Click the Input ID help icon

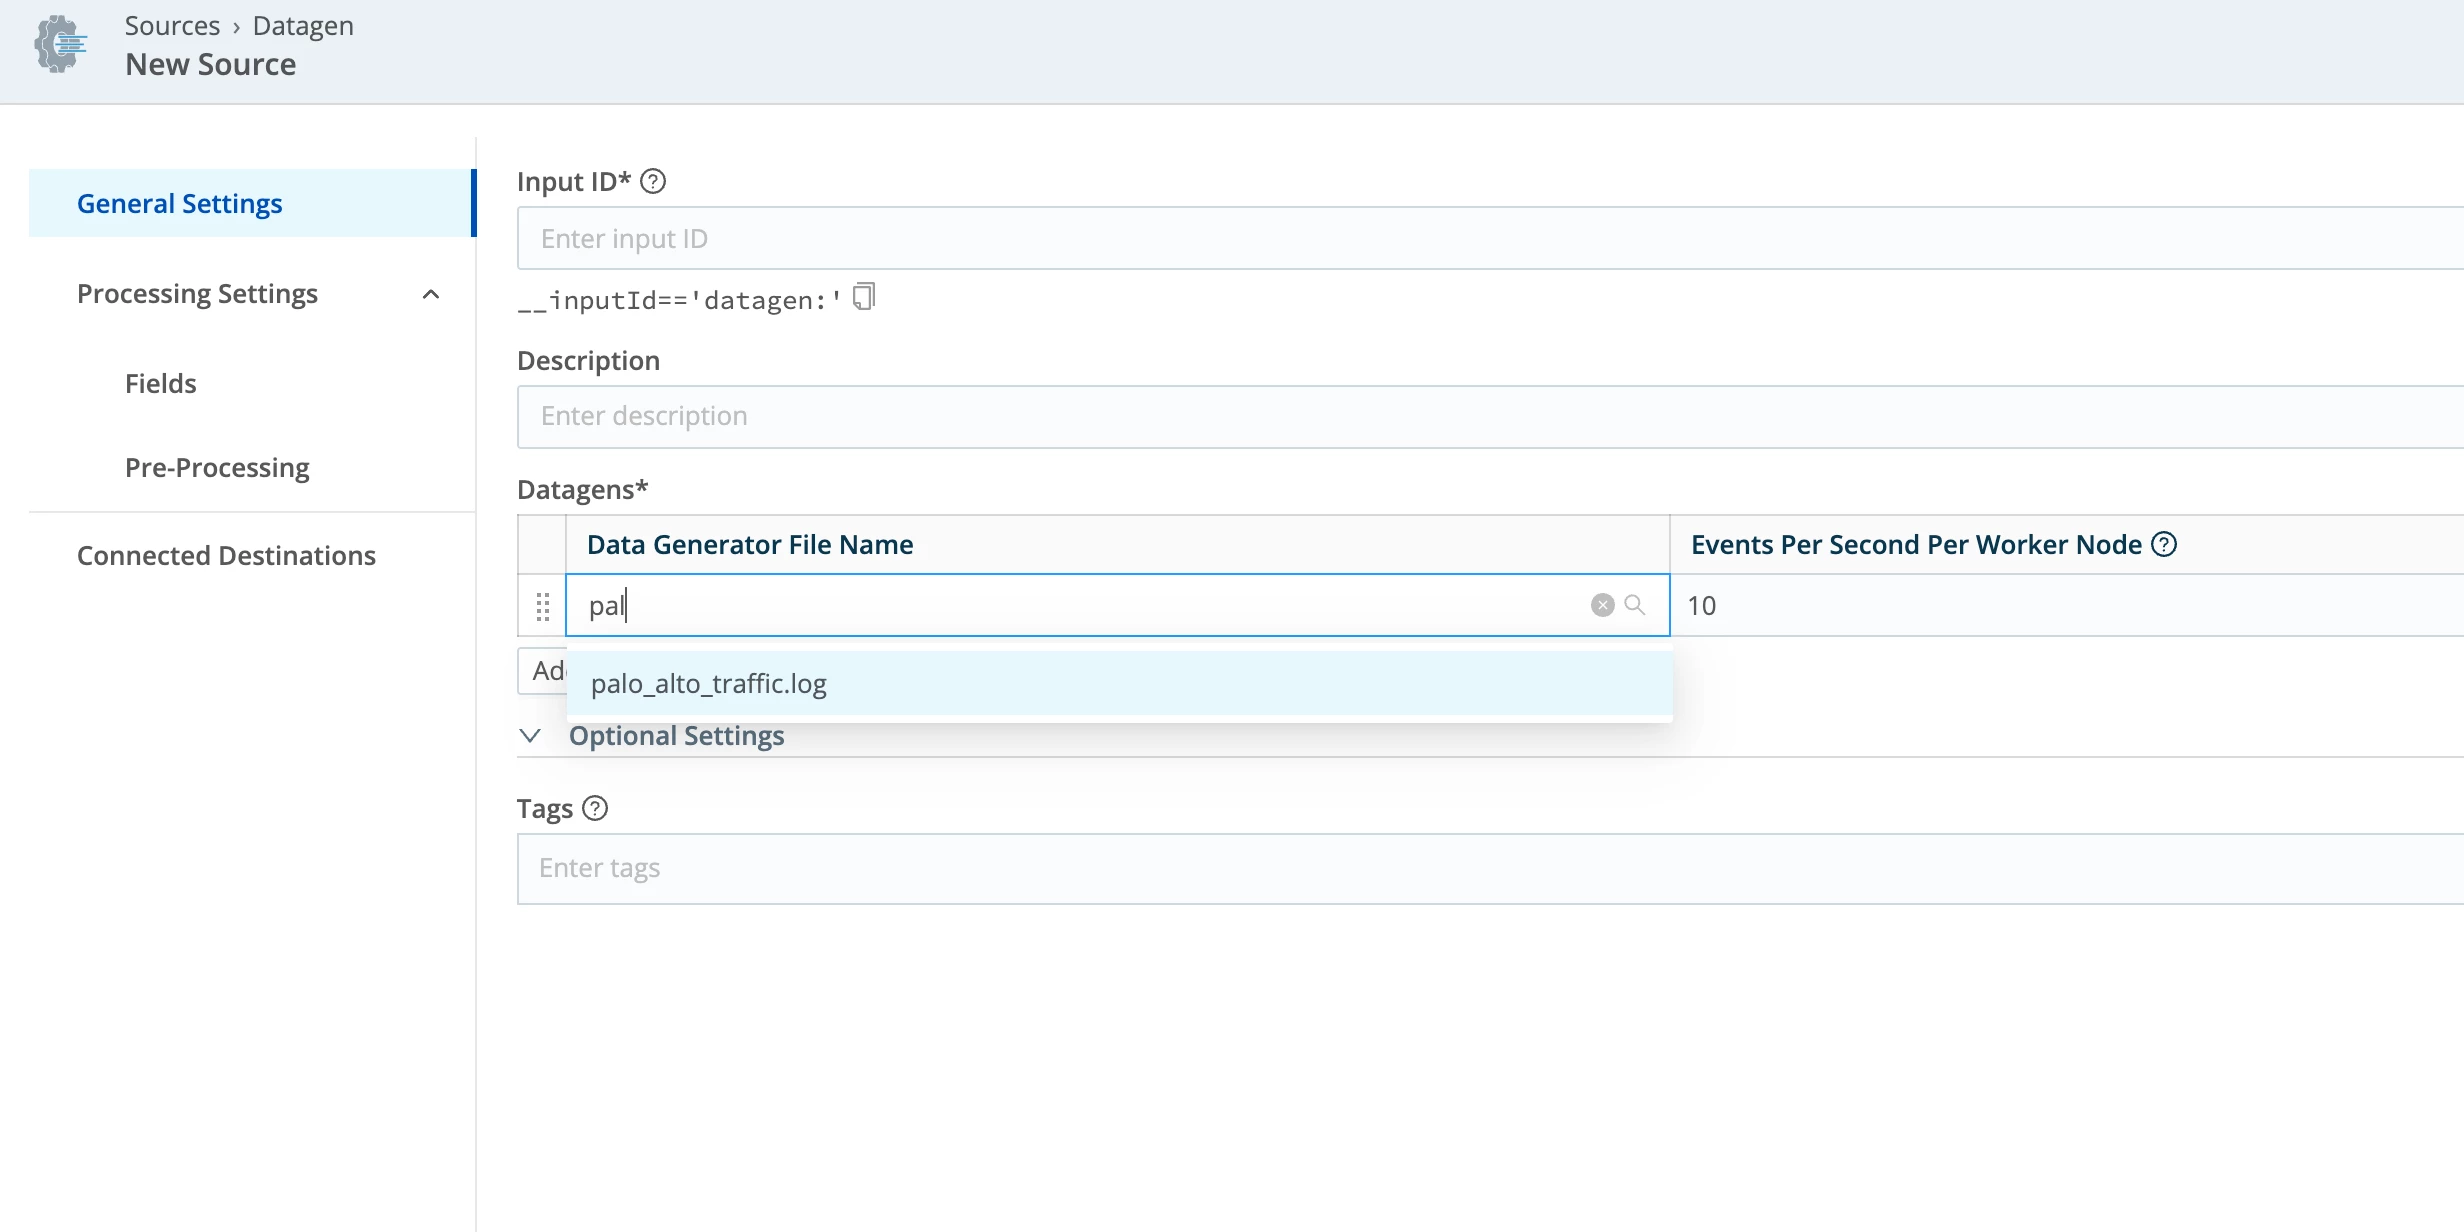(653, 181)
